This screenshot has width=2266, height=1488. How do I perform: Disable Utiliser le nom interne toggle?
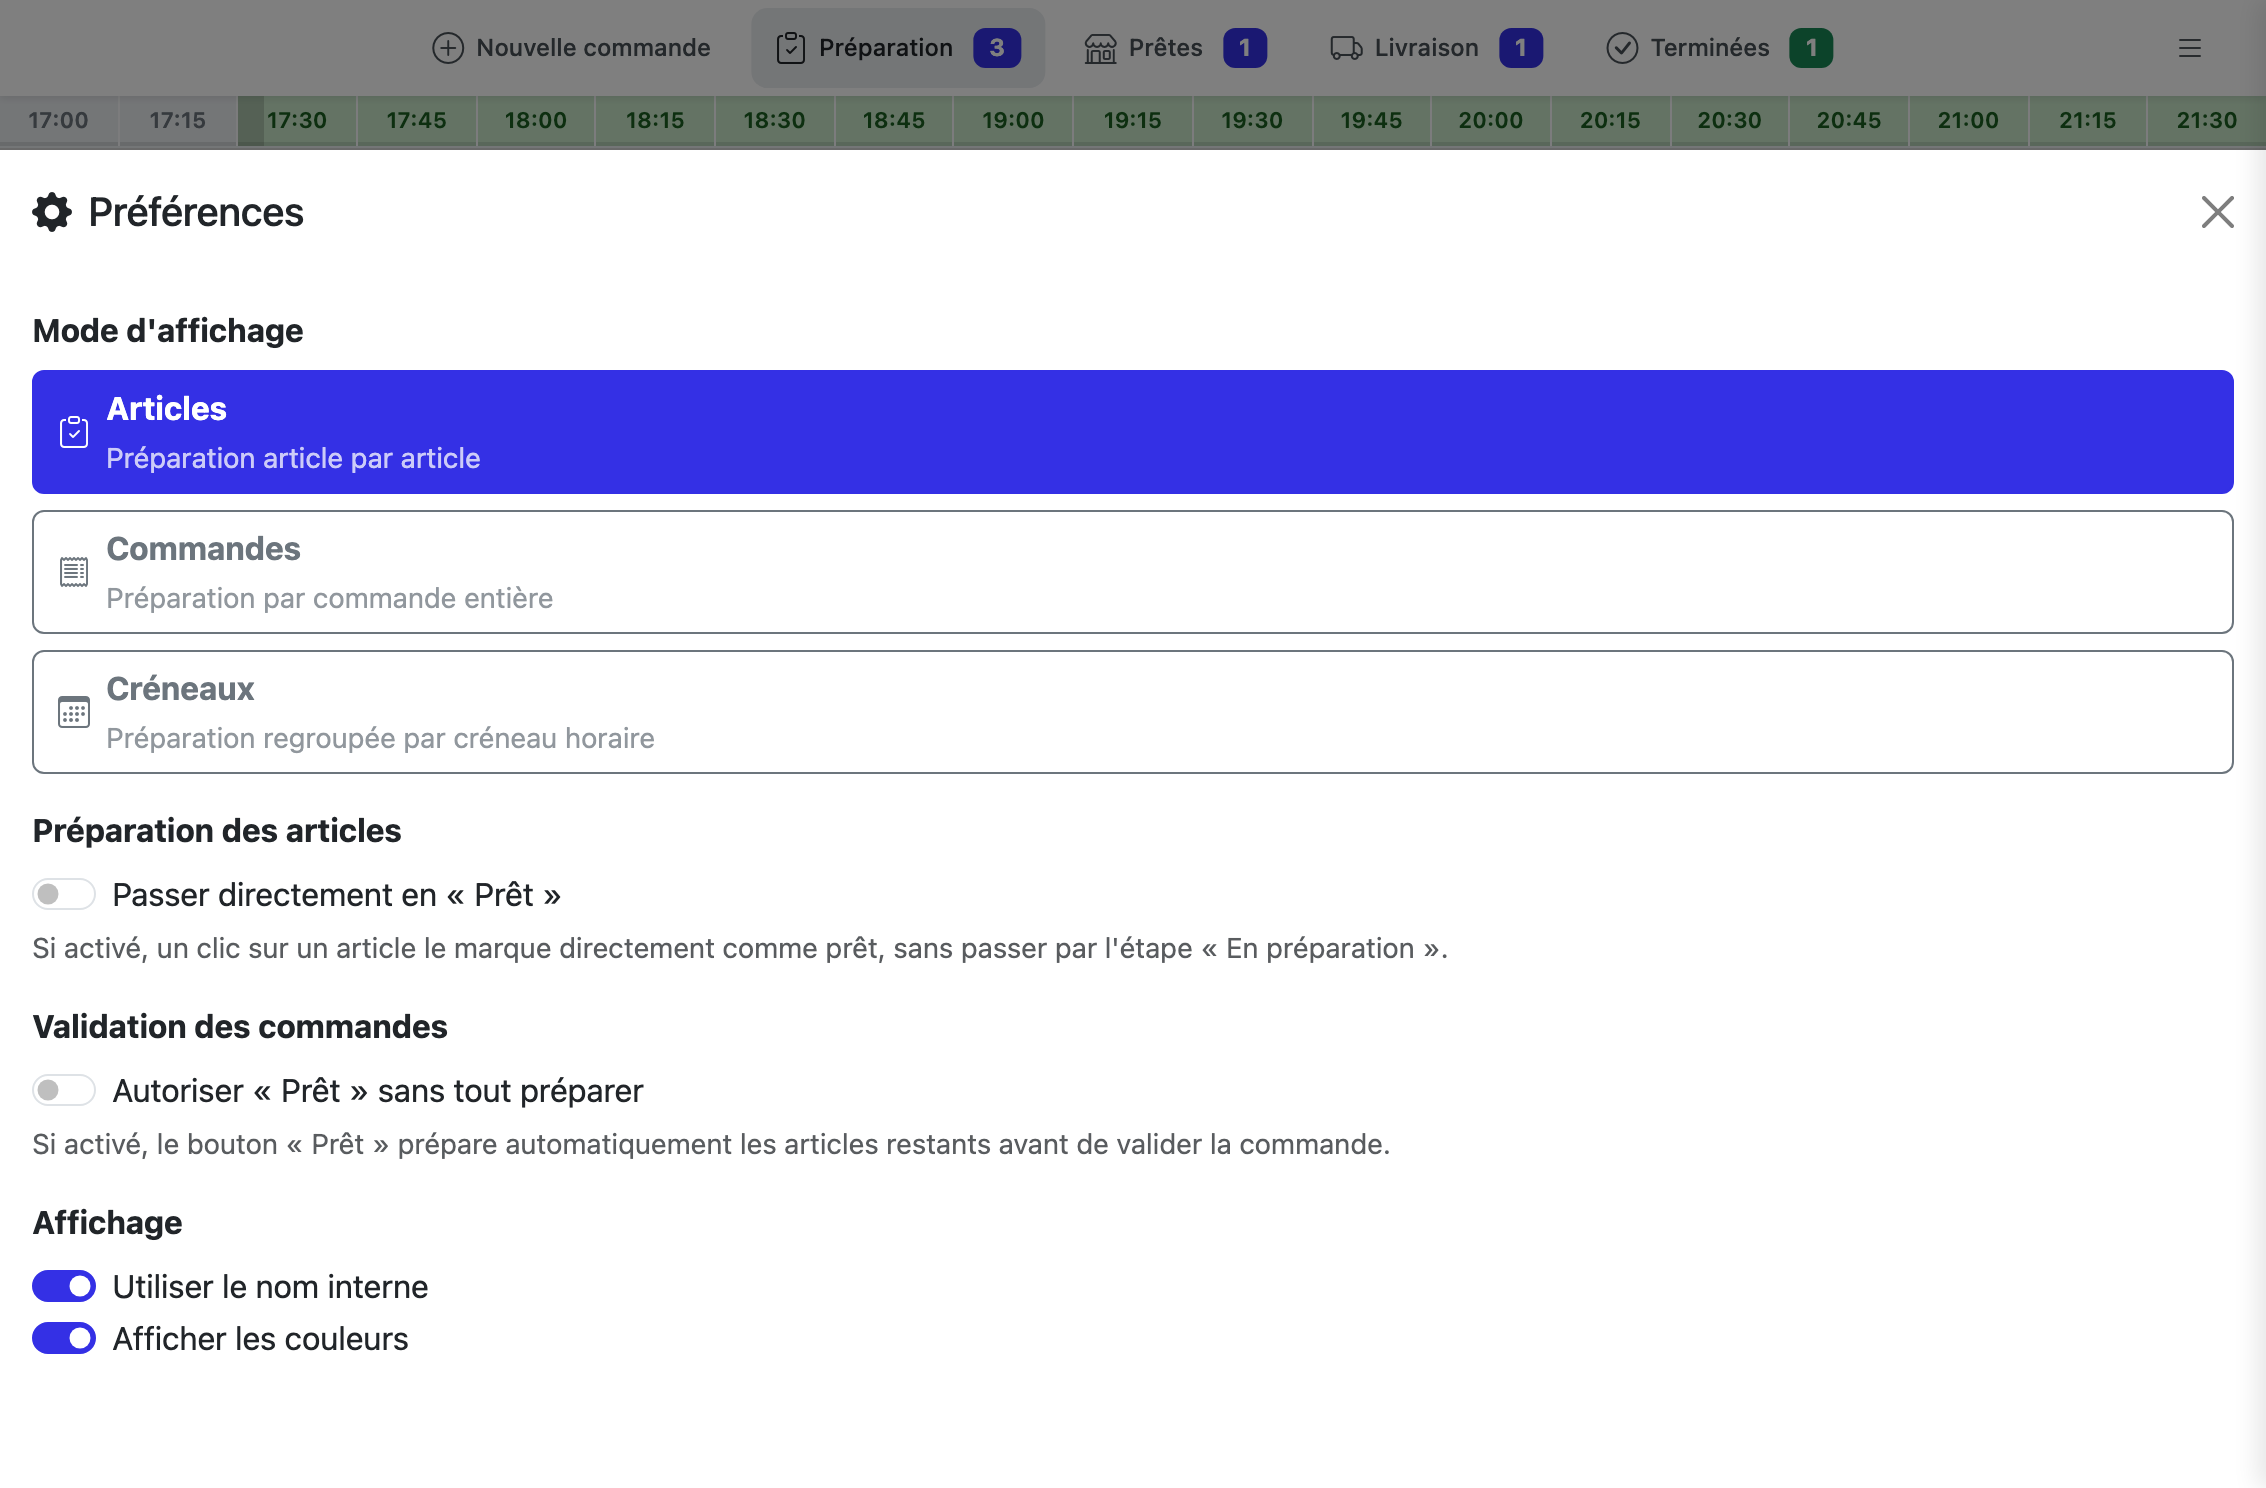[64, 1286]
